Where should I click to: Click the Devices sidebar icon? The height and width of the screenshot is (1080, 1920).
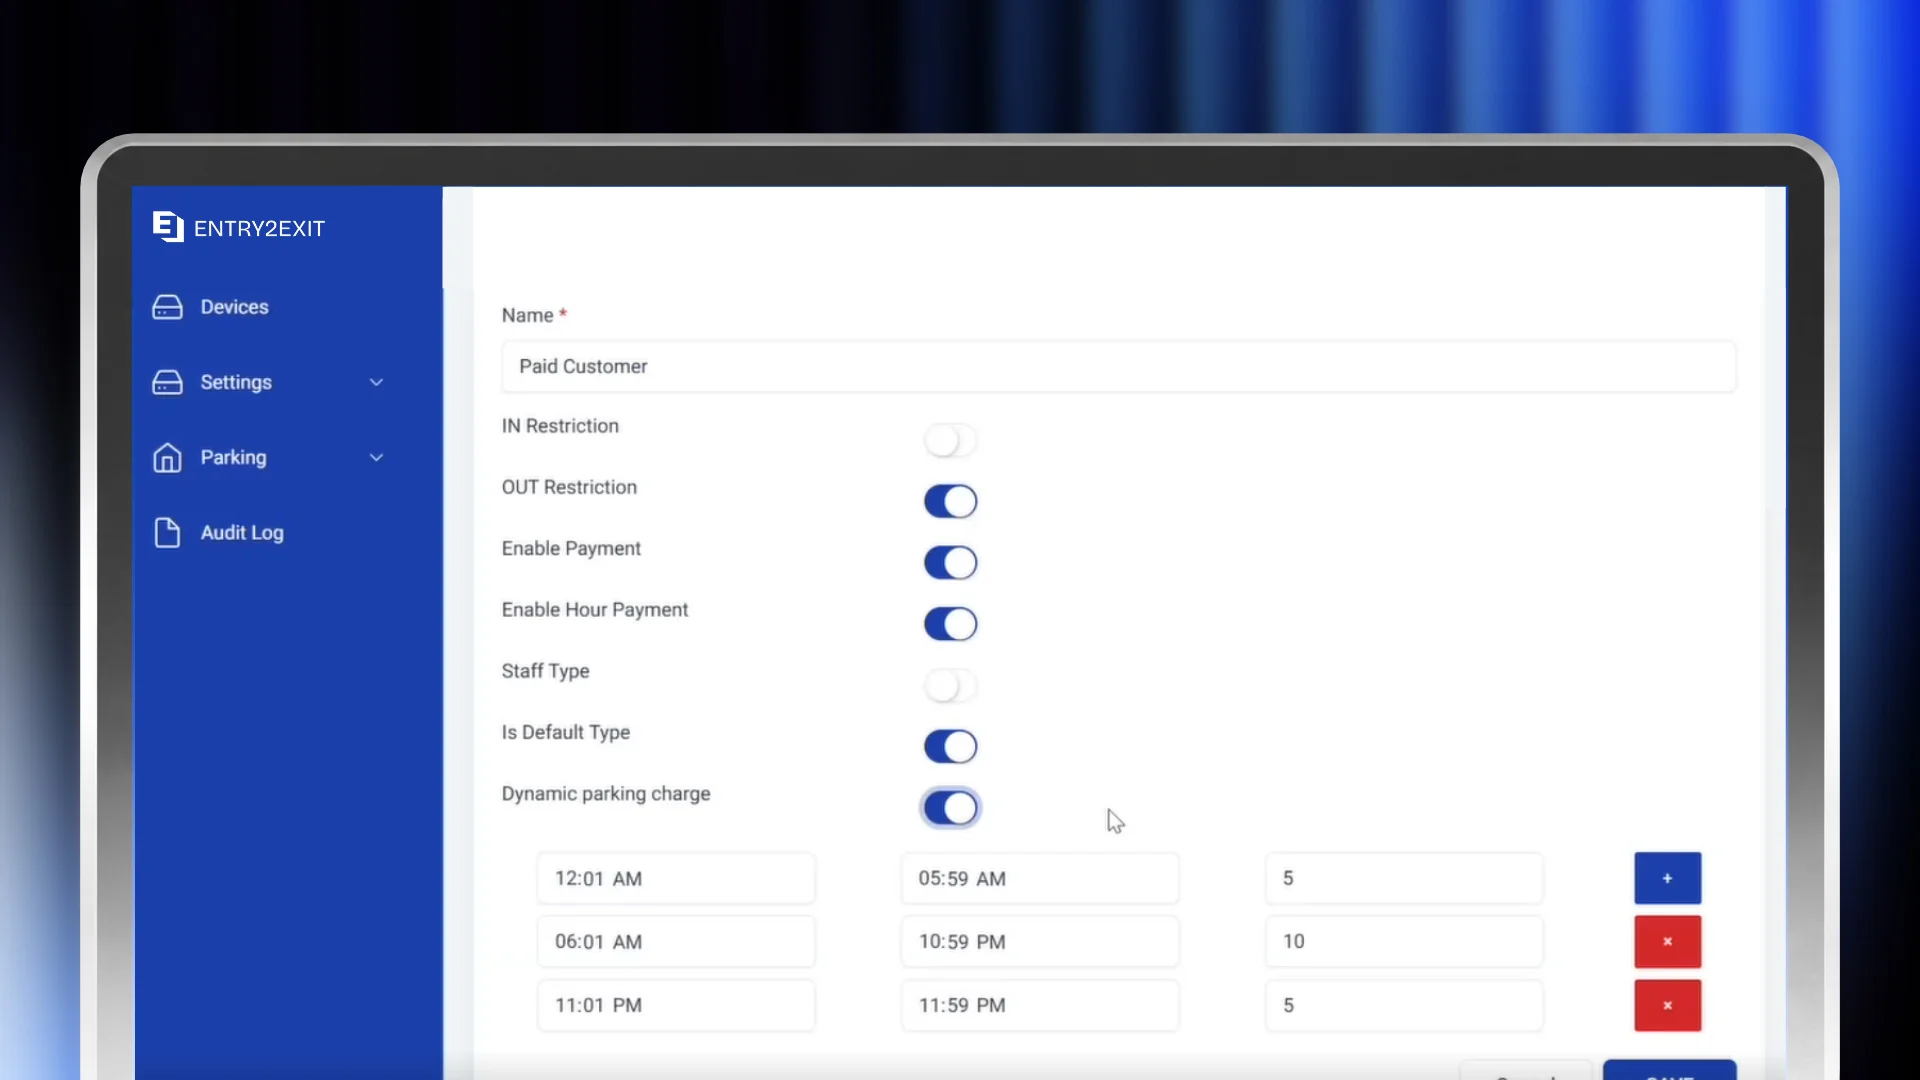click(x=167, y=307)
